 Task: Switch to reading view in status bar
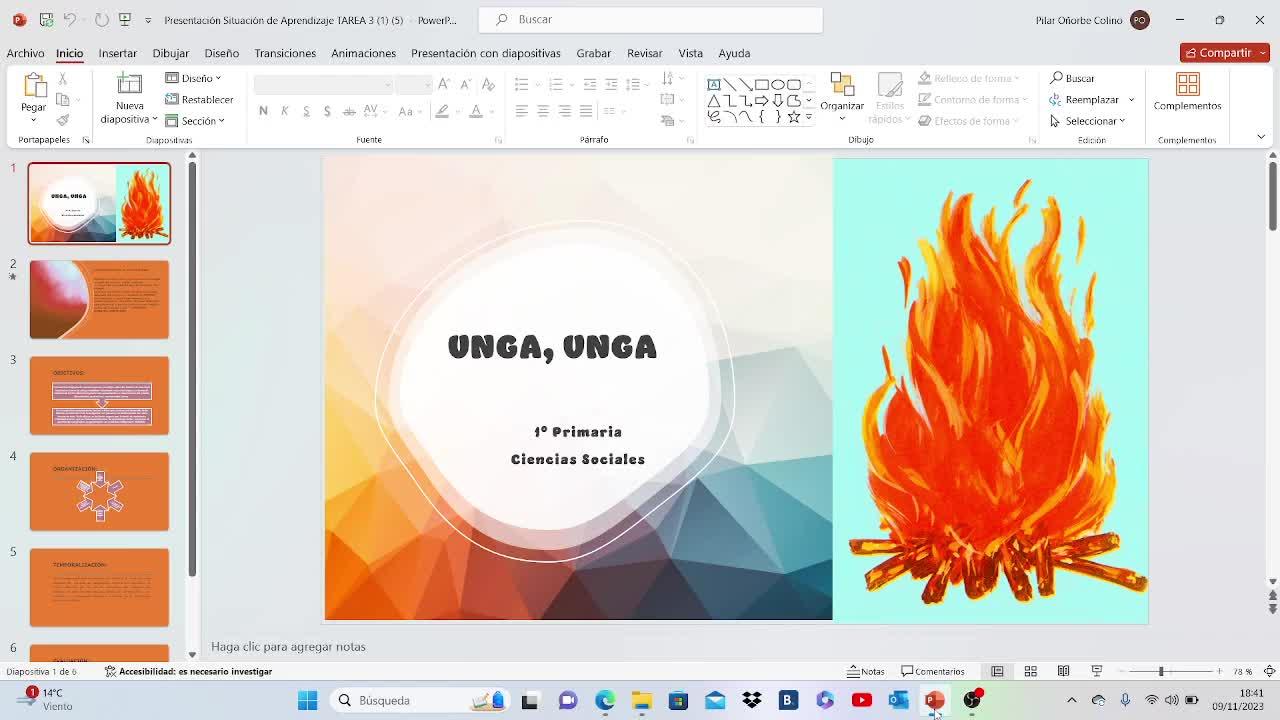[1063, 671]
